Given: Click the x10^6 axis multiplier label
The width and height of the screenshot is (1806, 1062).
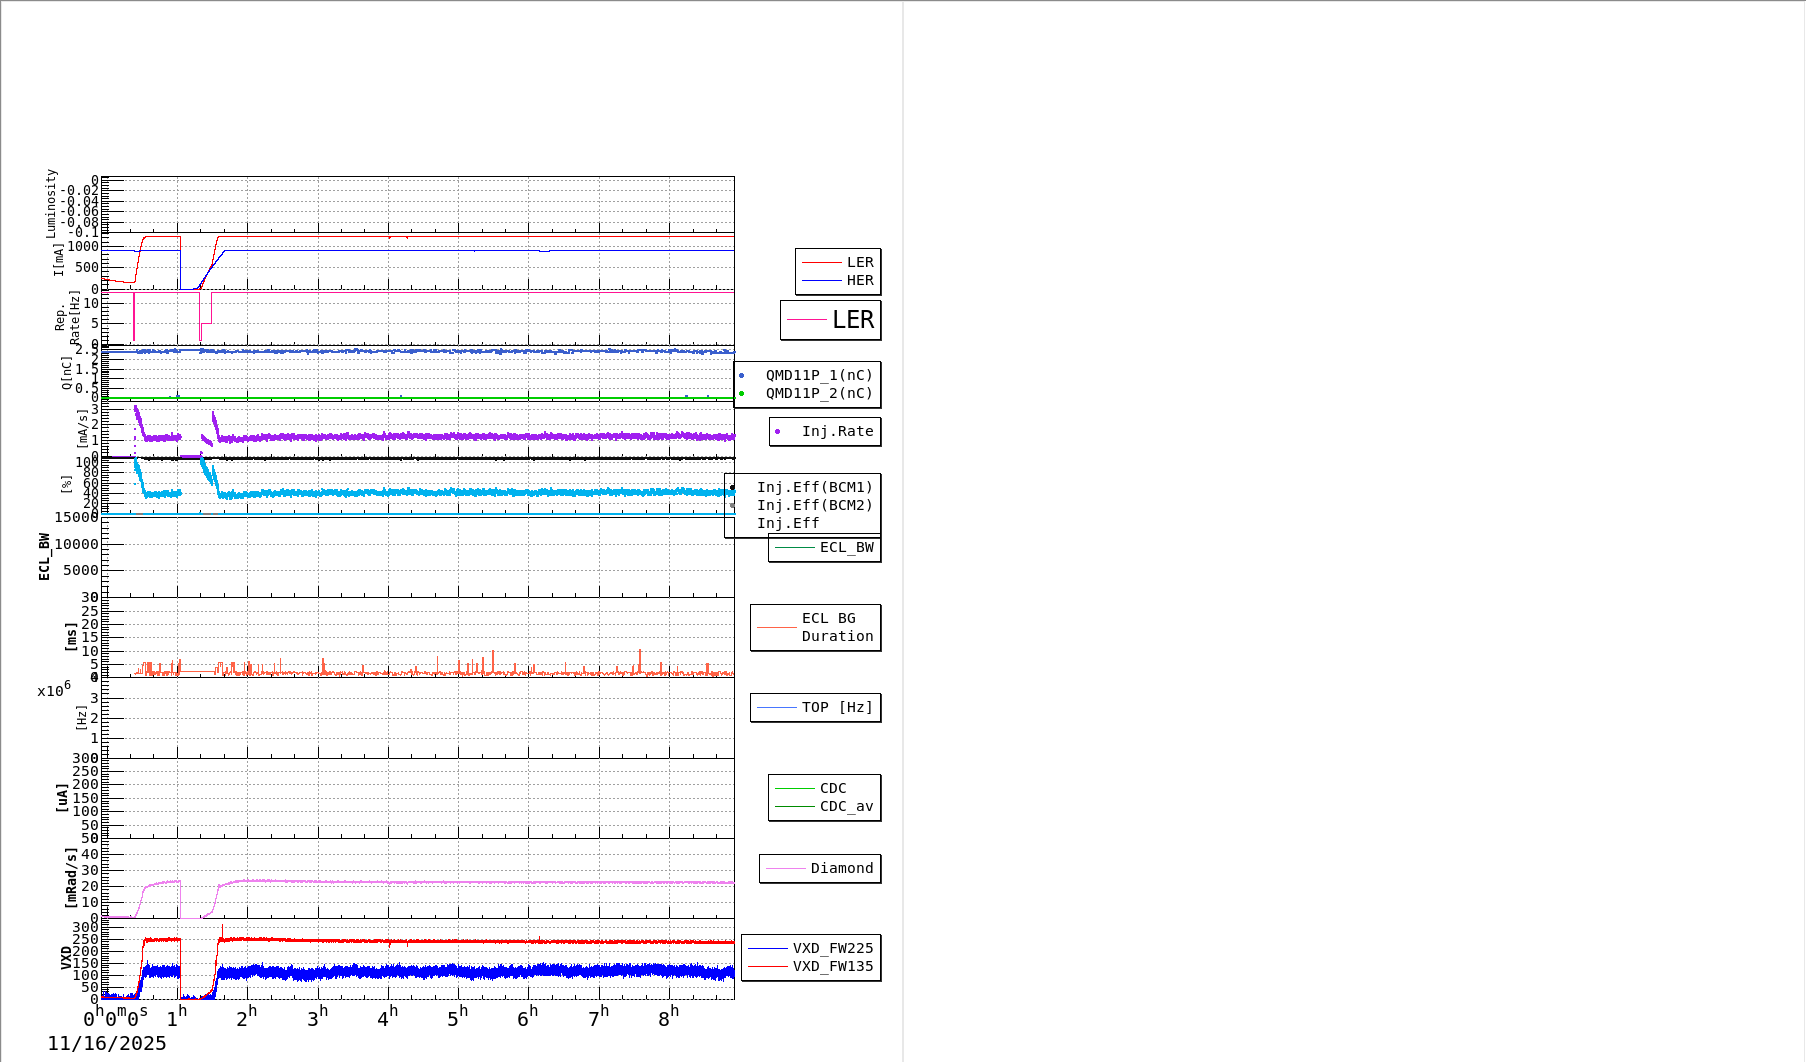Looking at the screenshot, I should click(x=54, y=690).
